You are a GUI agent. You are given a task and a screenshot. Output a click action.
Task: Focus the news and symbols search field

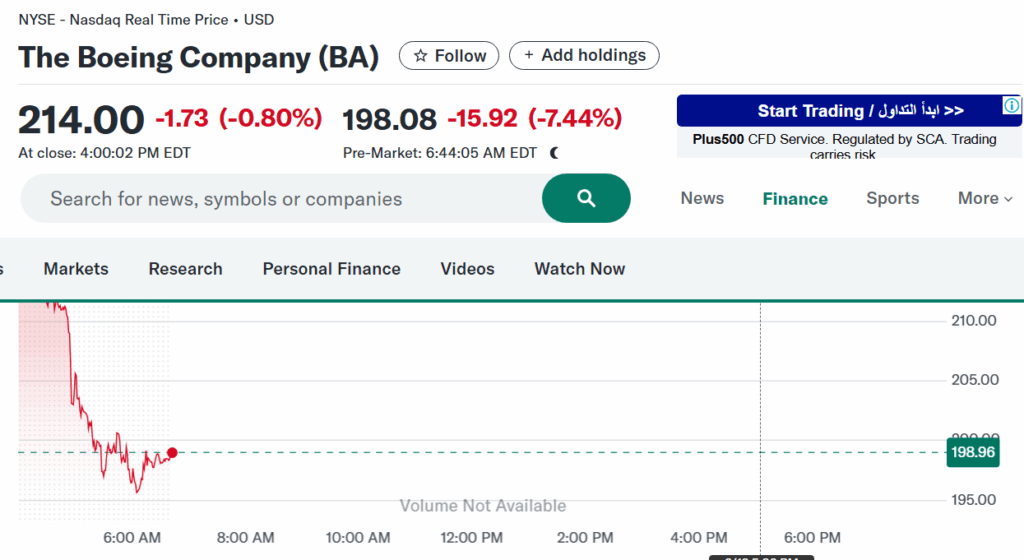click(282, 198)
